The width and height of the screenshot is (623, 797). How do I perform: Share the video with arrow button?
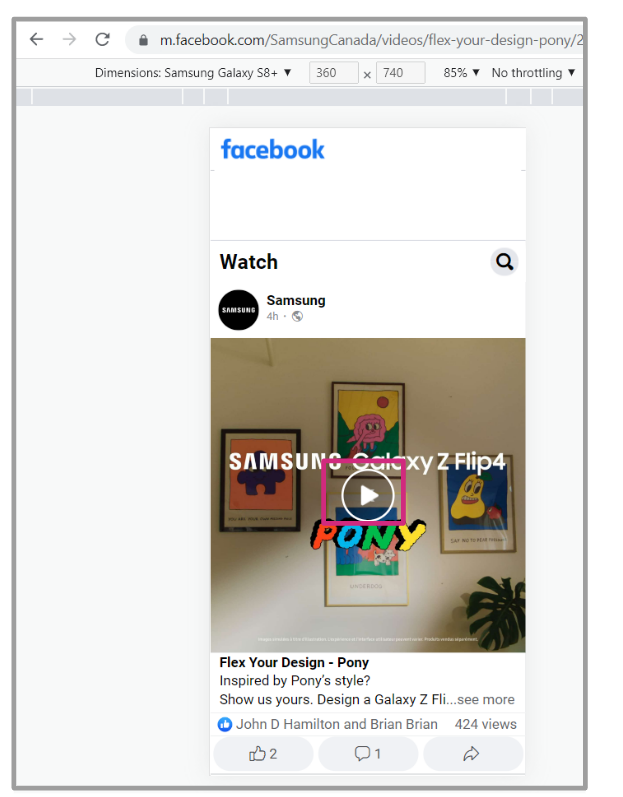(x=473, y=754)
